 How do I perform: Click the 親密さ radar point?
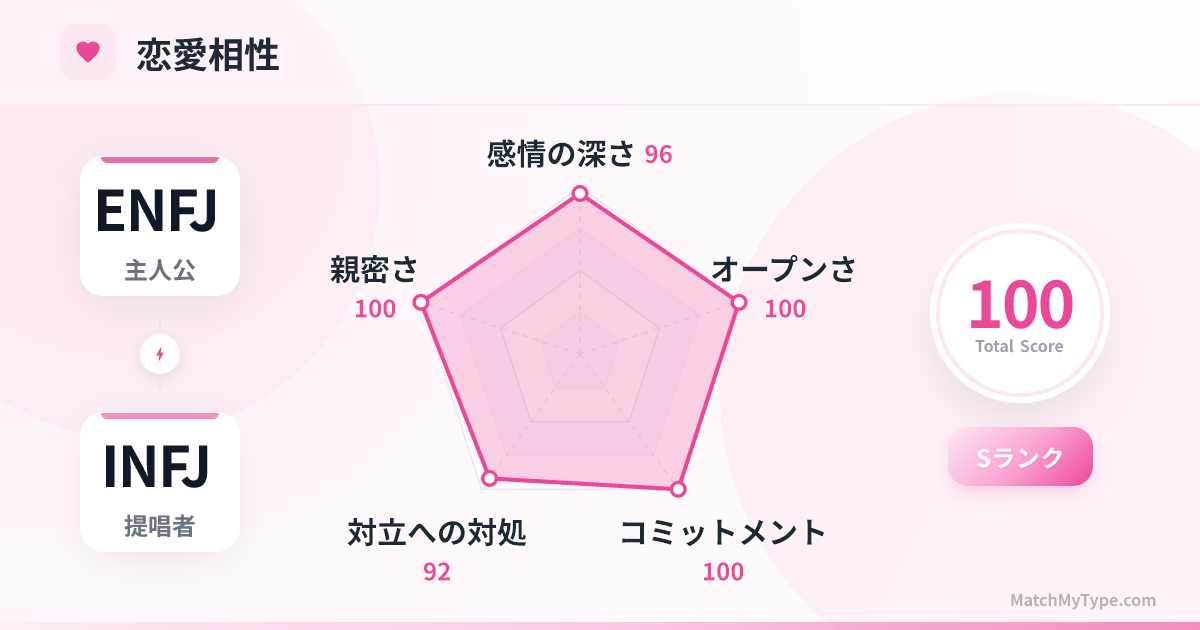pos(421,302)
